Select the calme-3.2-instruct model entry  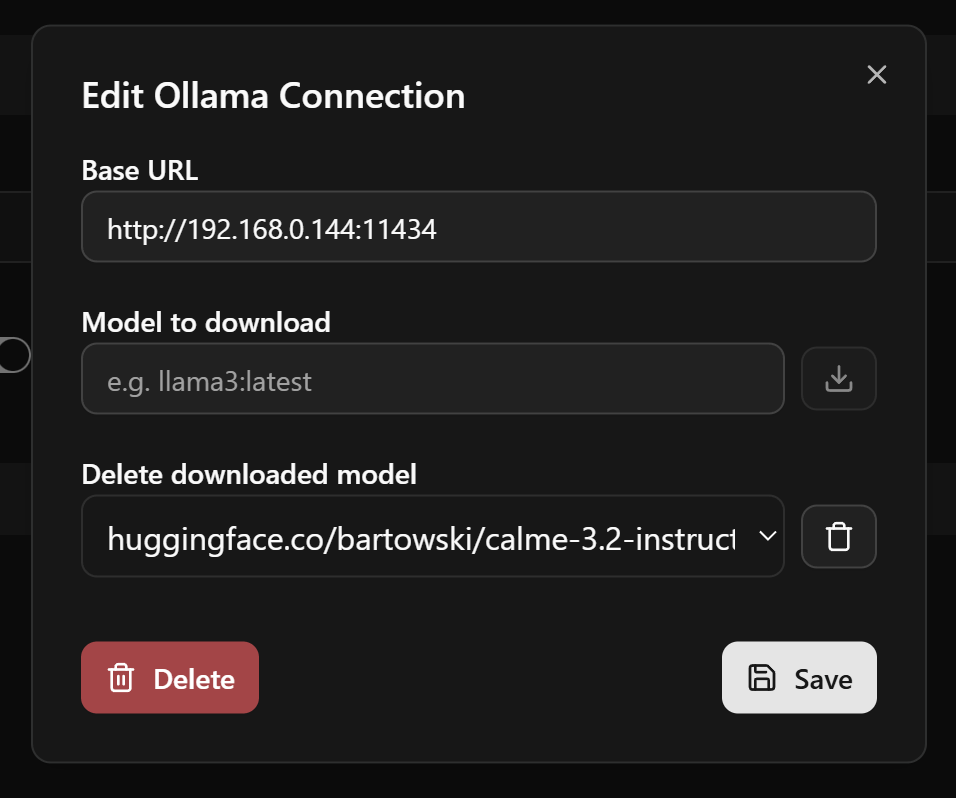(x=420, y=536)
